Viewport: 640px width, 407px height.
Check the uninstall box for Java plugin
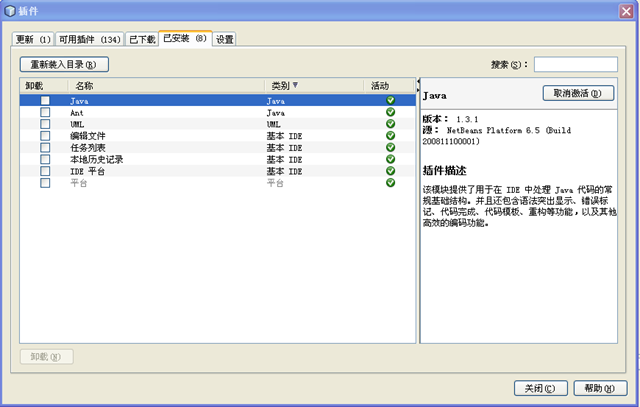point(45,100)
